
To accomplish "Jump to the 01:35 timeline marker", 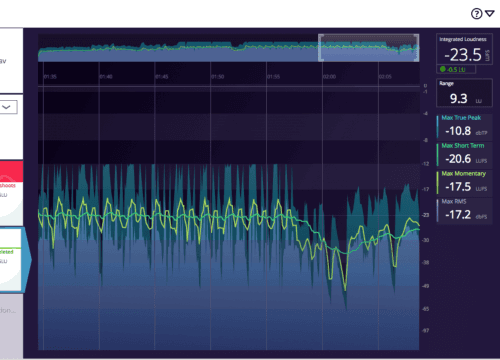I will 50,77.
